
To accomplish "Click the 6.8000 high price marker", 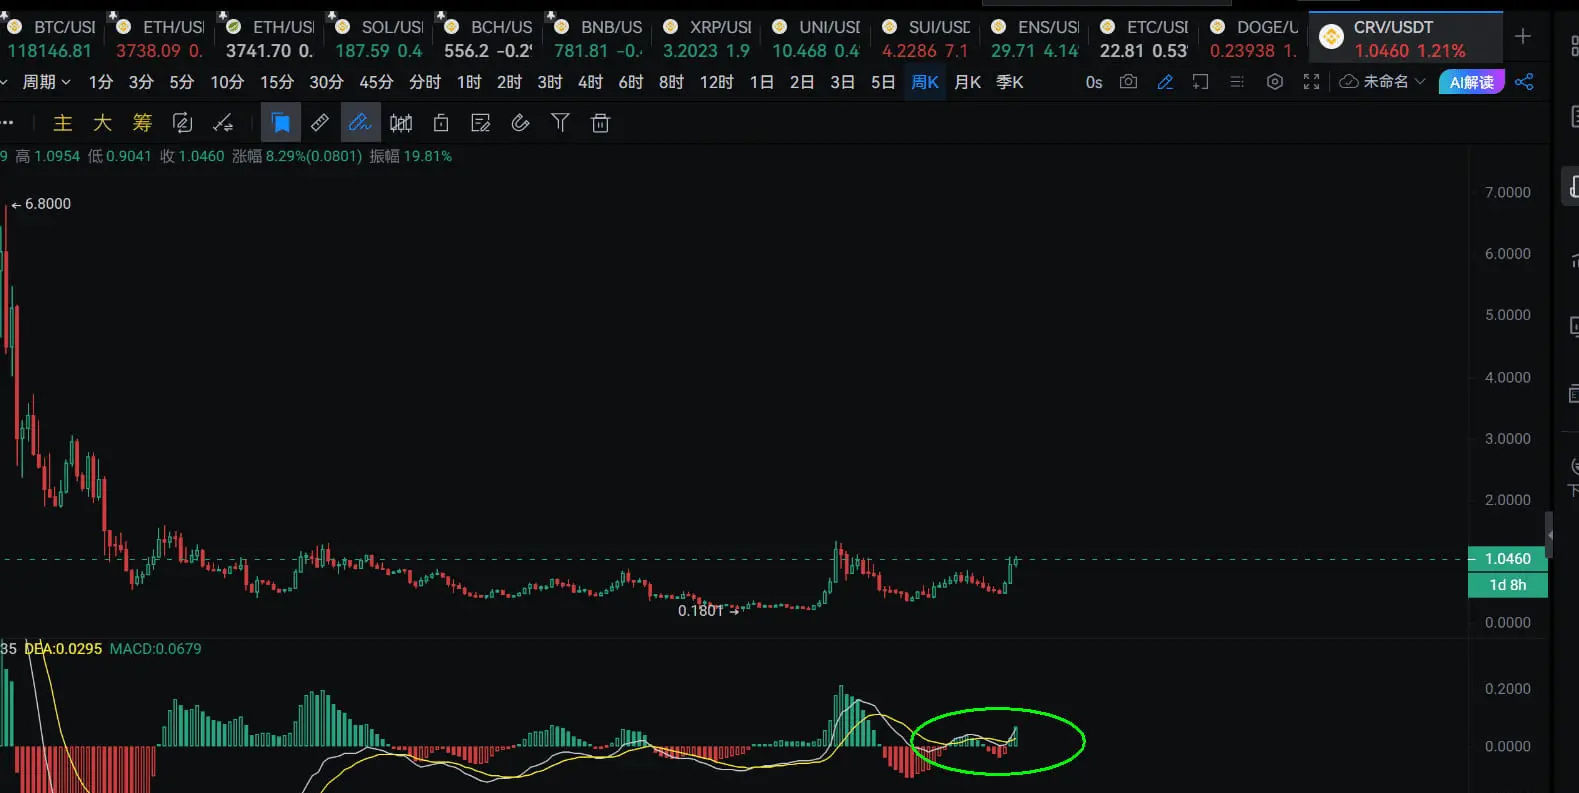I will coord(41,204).
